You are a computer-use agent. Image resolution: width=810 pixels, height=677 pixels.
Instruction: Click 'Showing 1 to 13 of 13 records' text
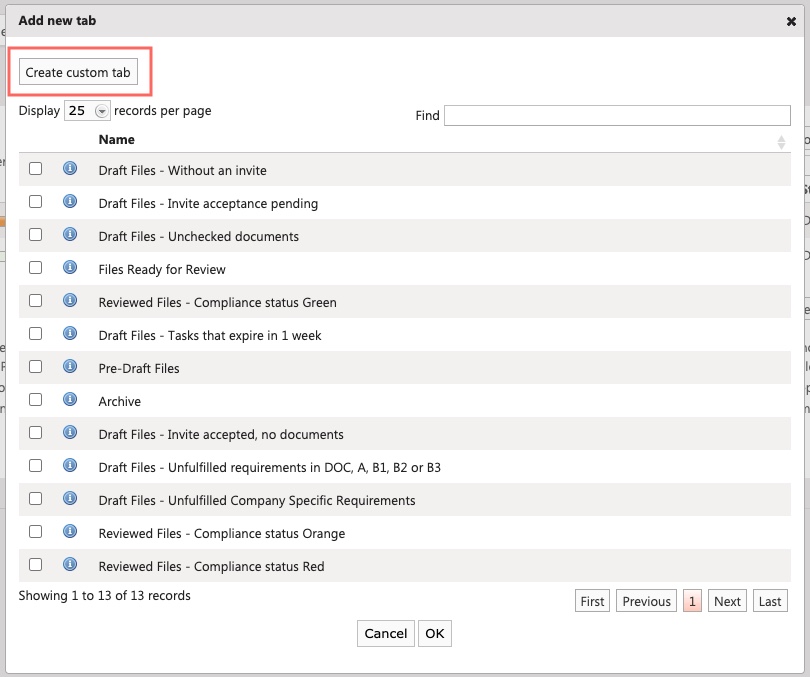pos(104,595)
